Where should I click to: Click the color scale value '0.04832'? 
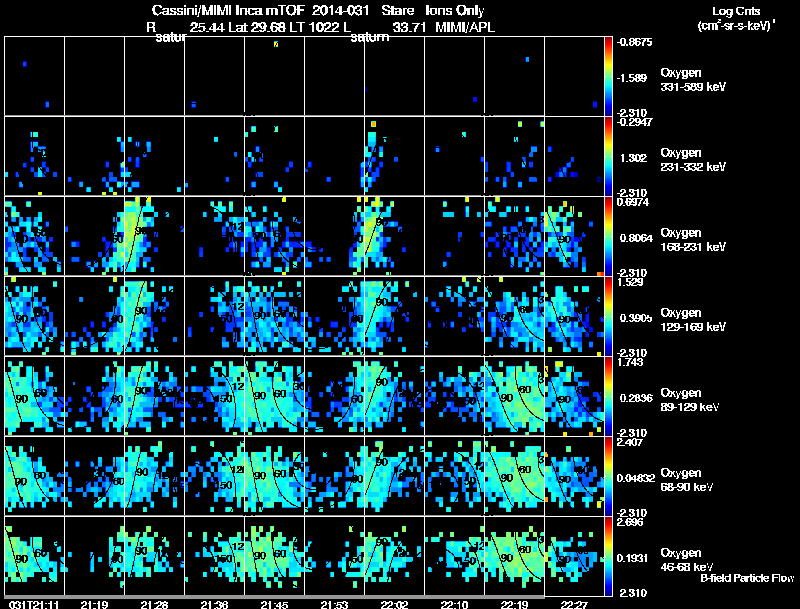click(x=636, y=478)
